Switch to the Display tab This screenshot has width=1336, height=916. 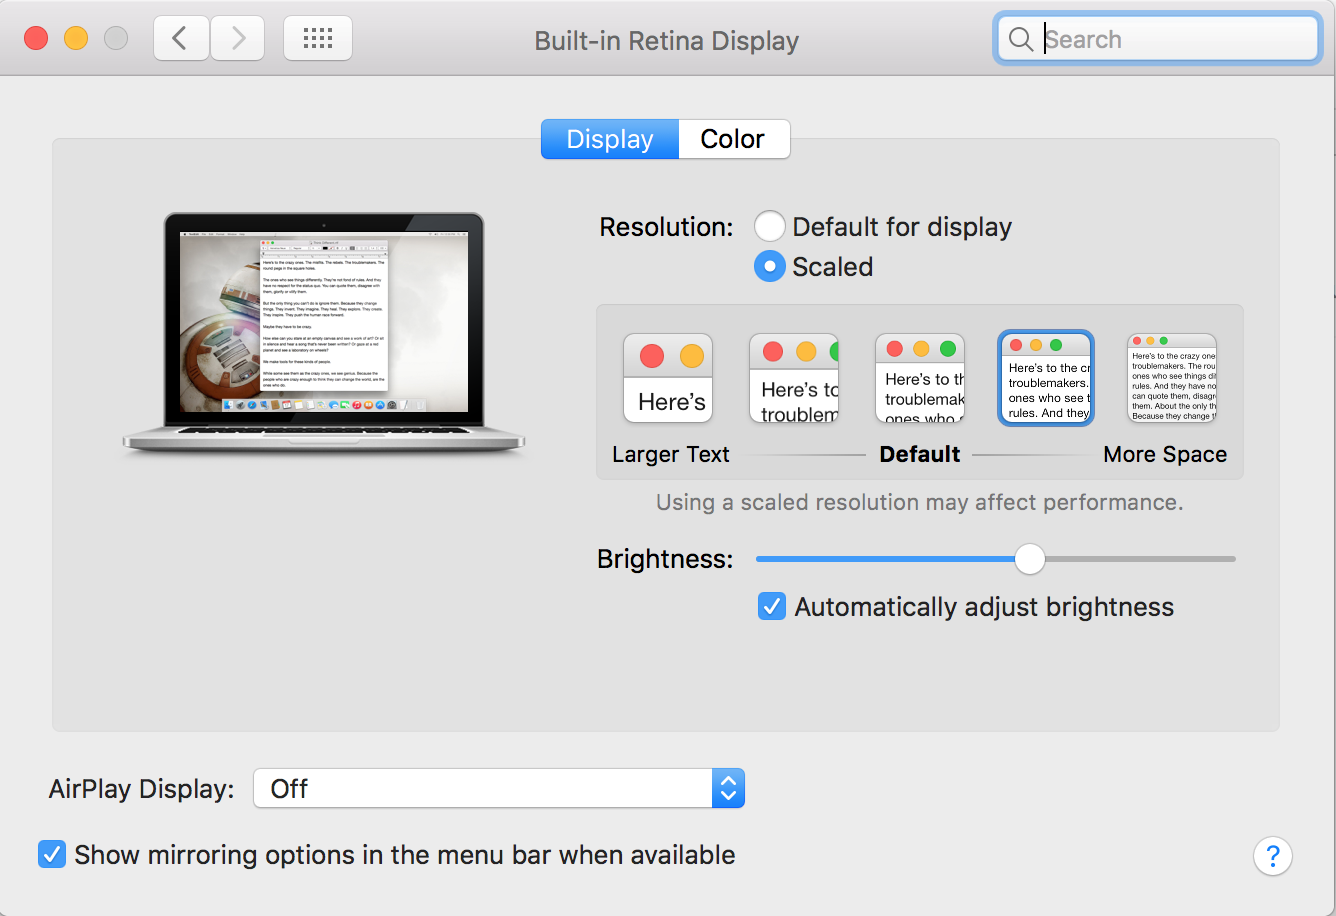[x=610, y=139]
